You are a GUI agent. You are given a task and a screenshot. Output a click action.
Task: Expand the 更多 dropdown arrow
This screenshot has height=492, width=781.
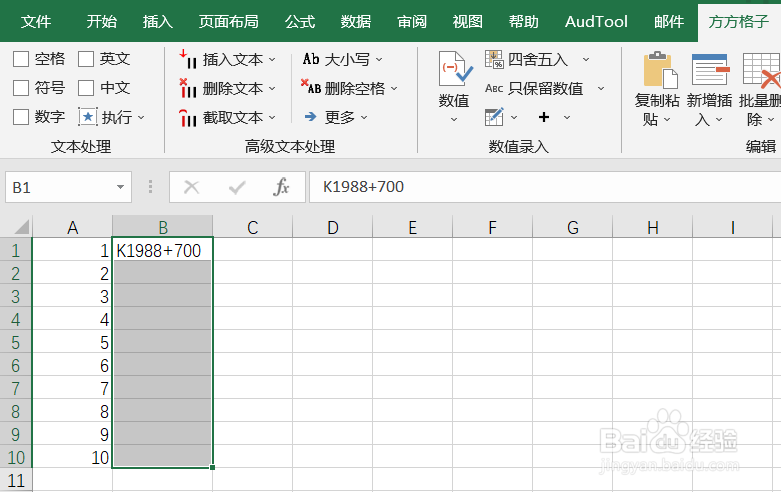(x=364, y=118)
